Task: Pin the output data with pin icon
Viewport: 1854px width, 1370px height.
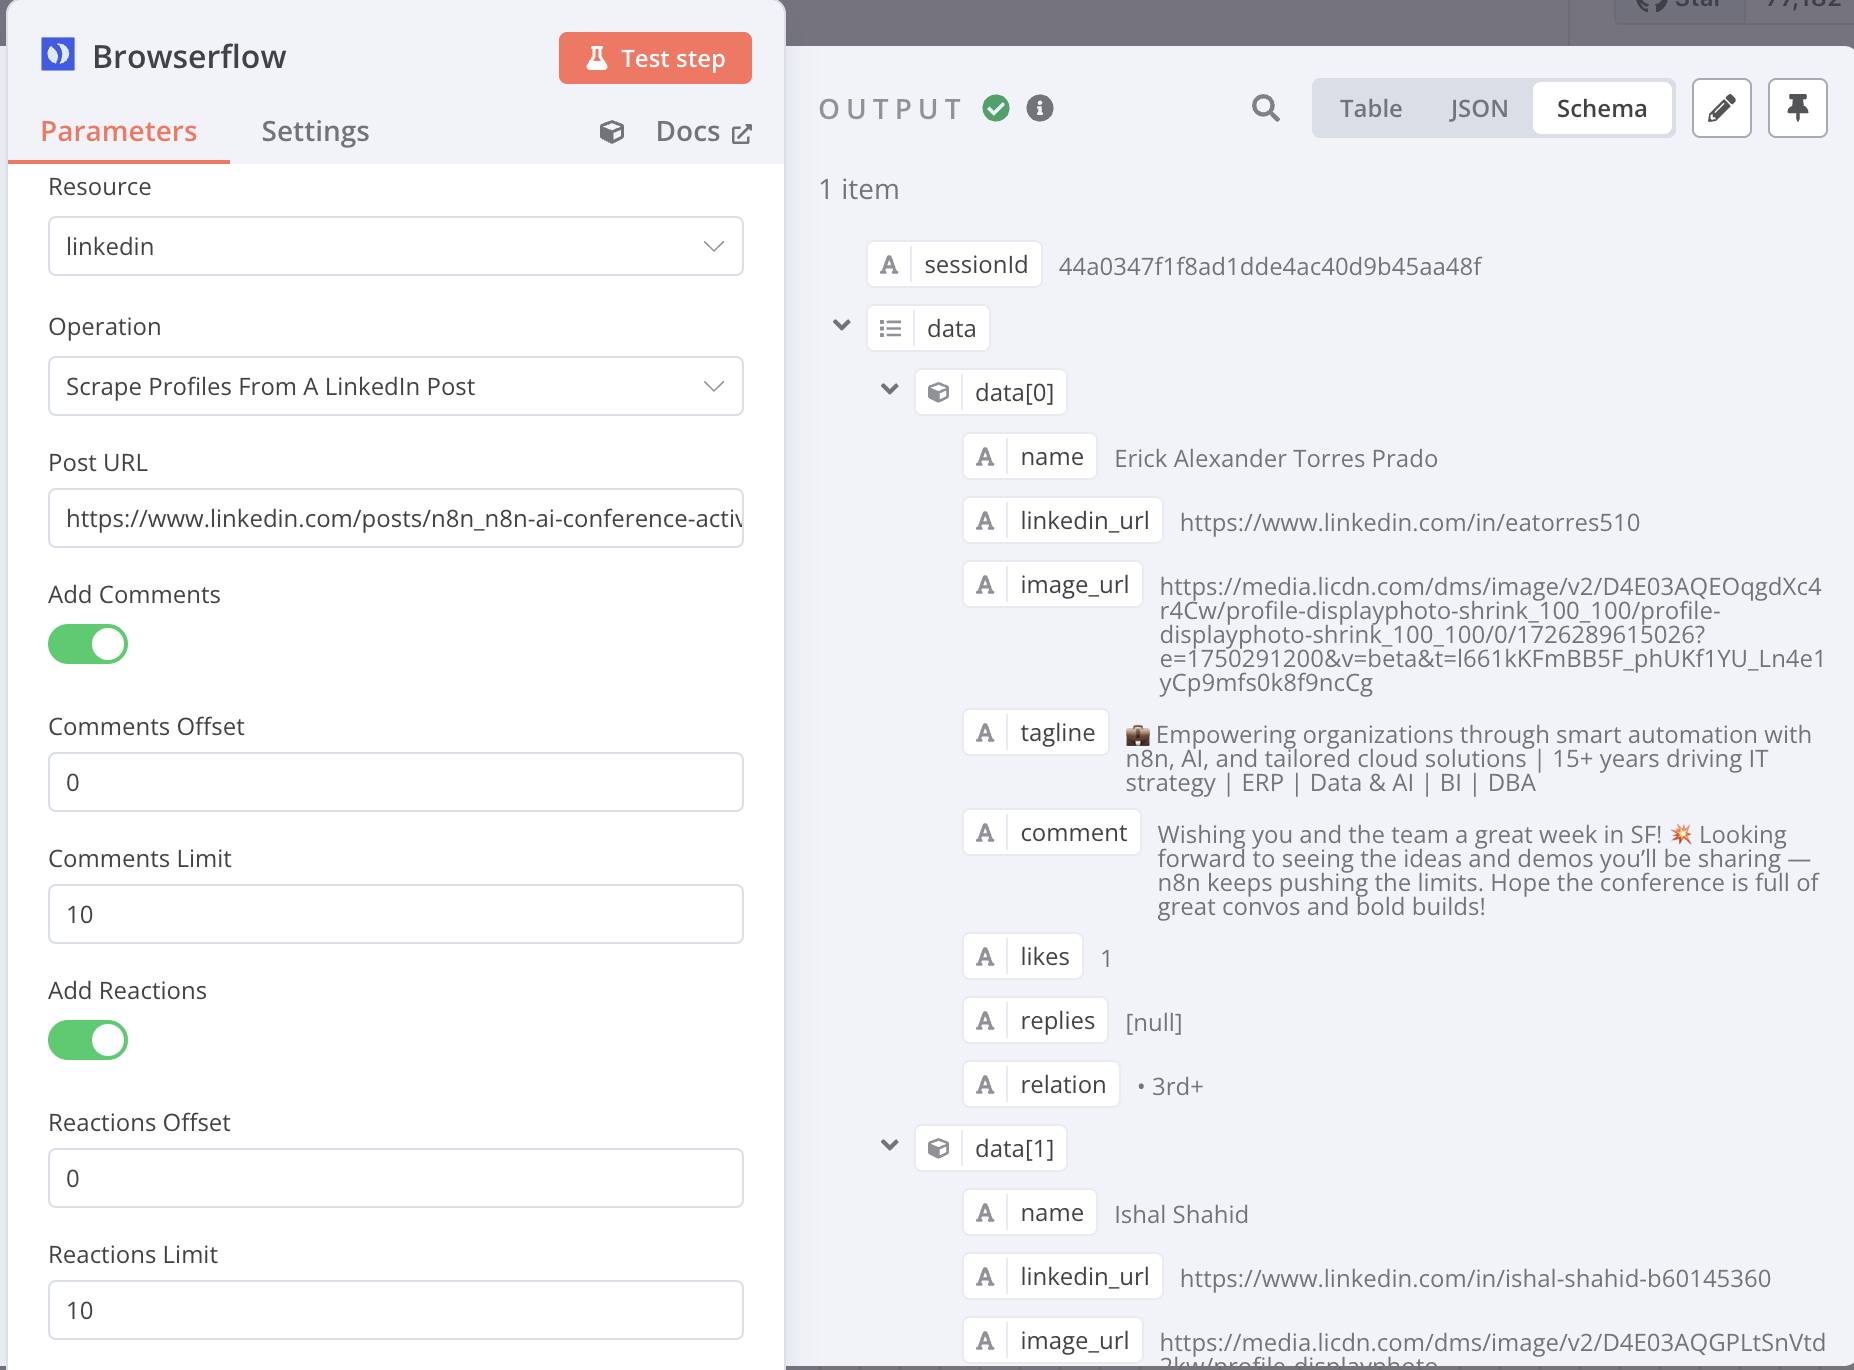Action: [1798, 108]
